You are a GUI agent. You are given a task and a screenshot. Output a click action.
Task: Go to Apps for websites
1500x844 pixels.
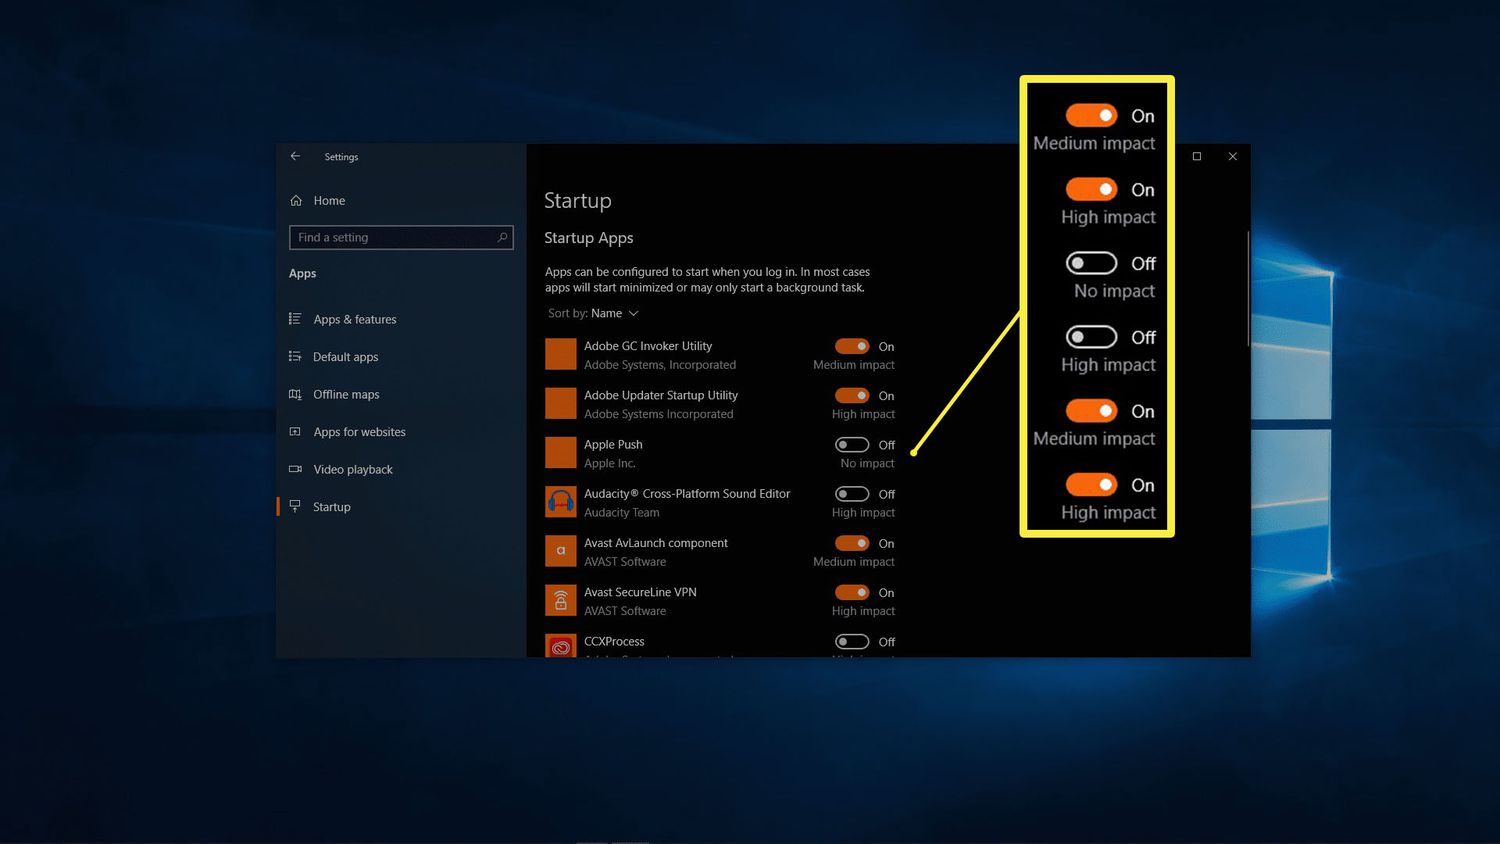coord(348,432)
